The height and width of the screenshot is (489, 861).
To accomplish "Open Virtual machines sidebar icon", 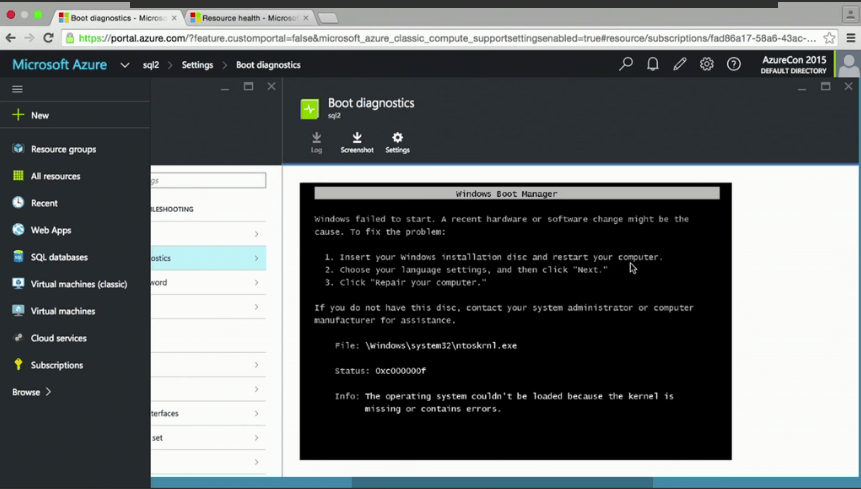I will [x=18, y=310].
